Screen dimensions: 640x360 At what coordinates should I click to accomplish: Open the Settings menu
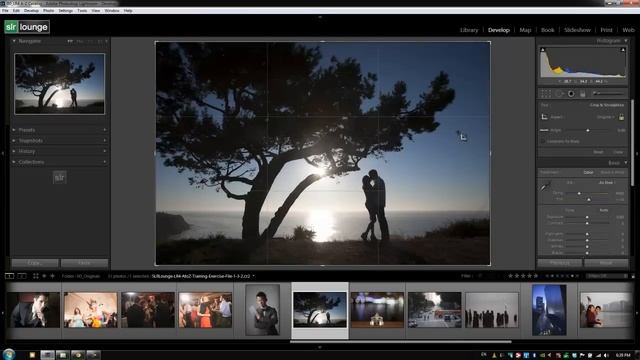(65, 11)
